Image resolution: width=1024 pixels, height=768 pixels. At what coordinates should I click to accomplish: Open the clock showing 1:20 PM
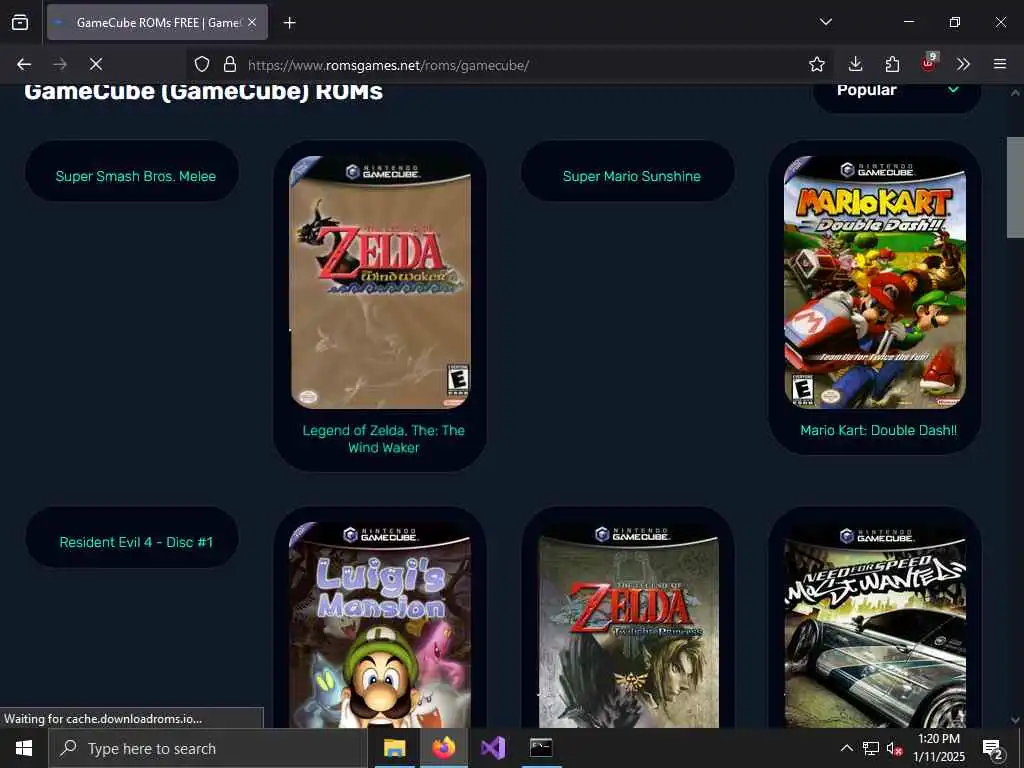pyautogui.click(x=938, y=748)
